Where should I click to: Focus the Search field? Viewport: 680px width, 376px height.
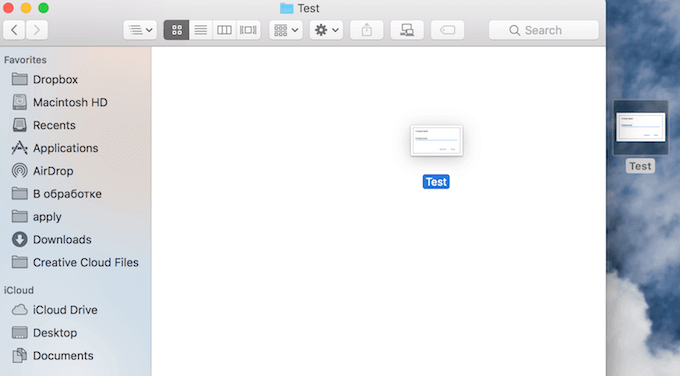(x=543, y=30)
